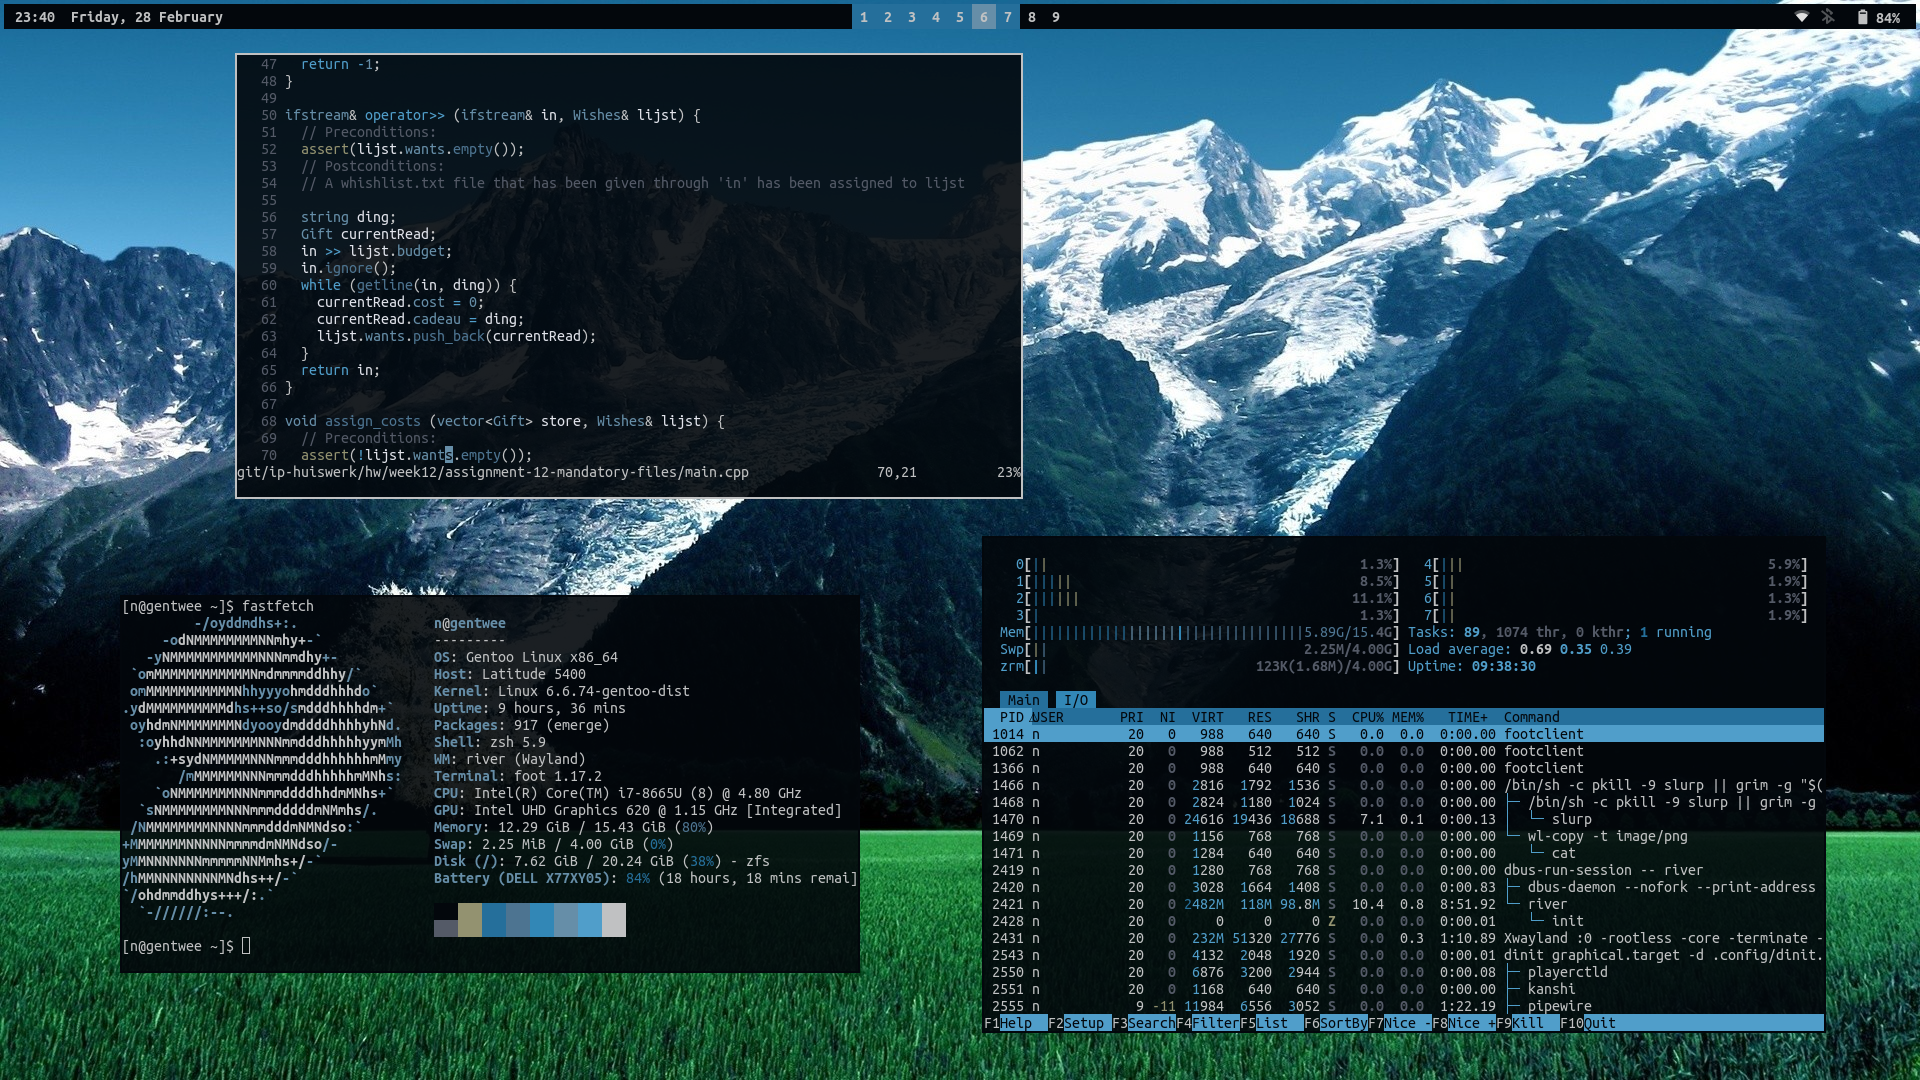Sort htop by the PID column header

[1012, 717]
